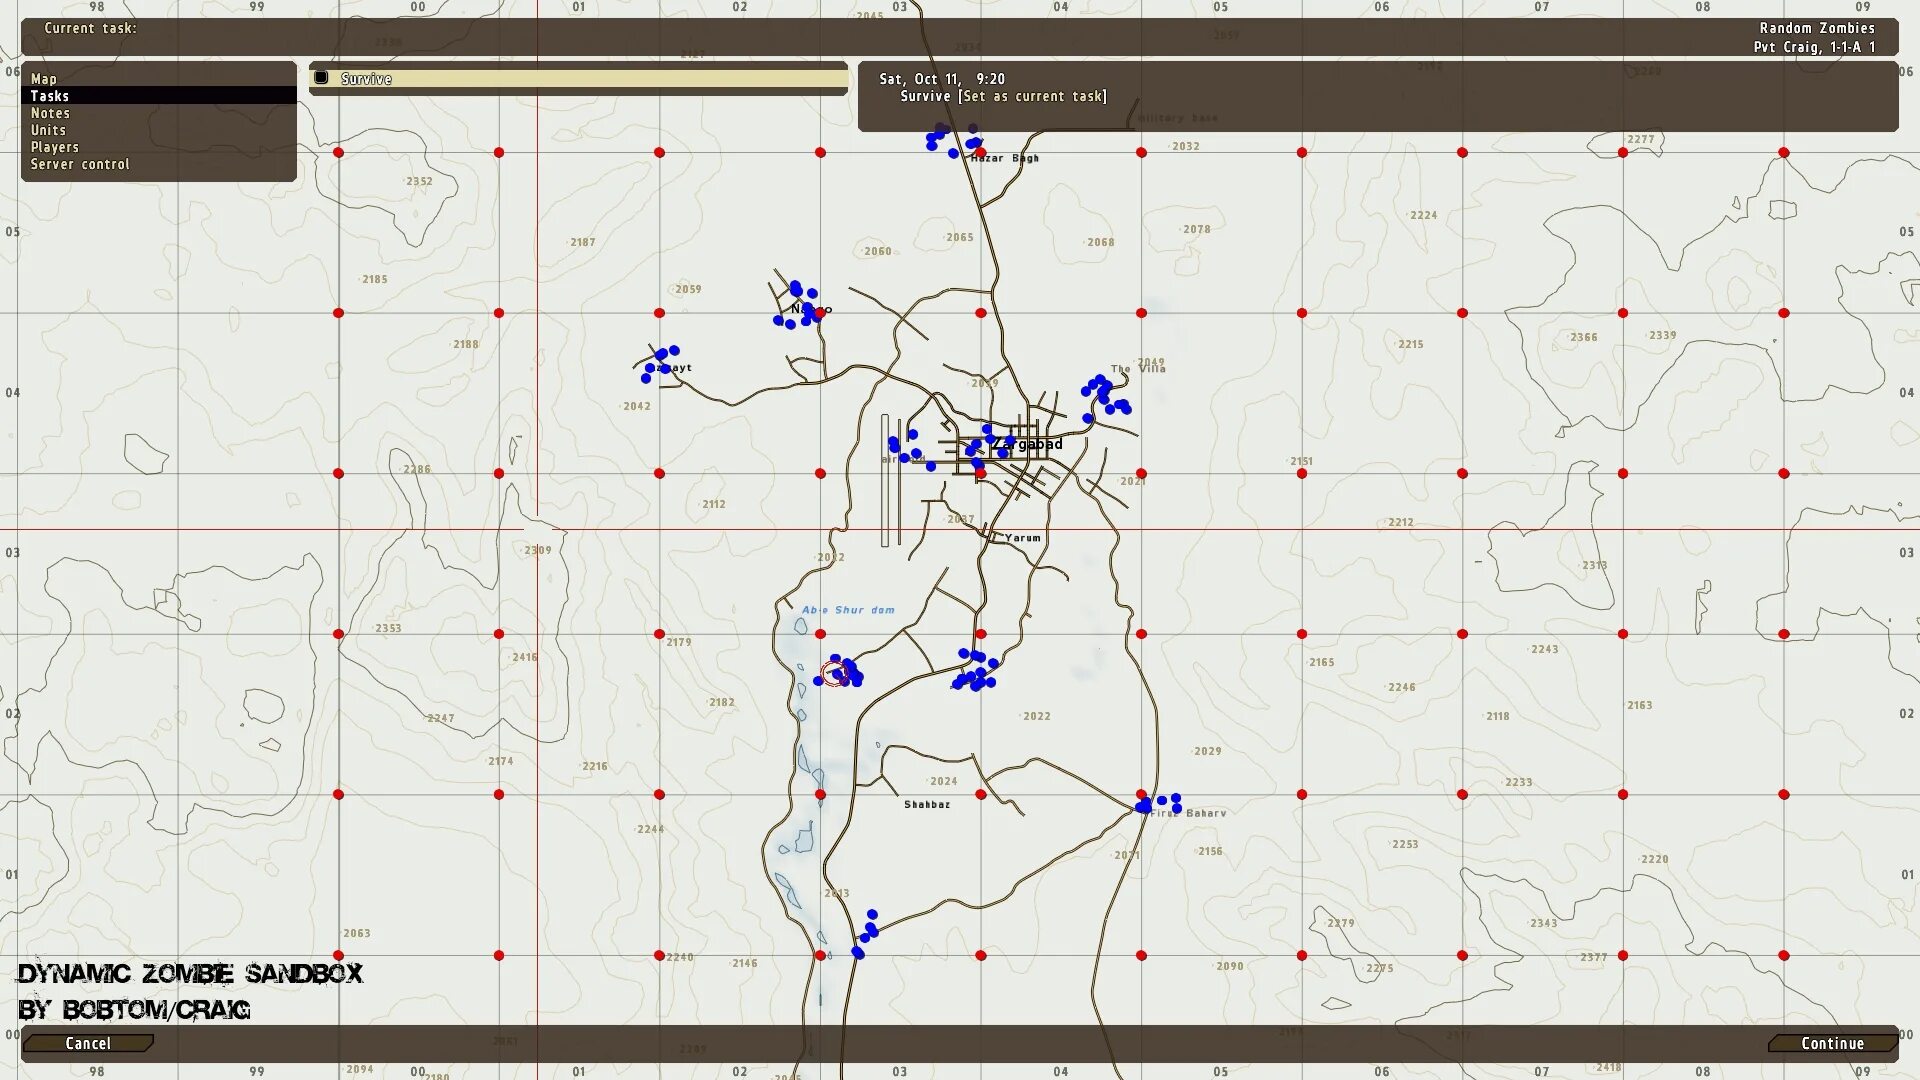Click Set as current task link
Image resolution: width=1920 pixels, height=1080 pixels.
click(x=1033, y=96)
